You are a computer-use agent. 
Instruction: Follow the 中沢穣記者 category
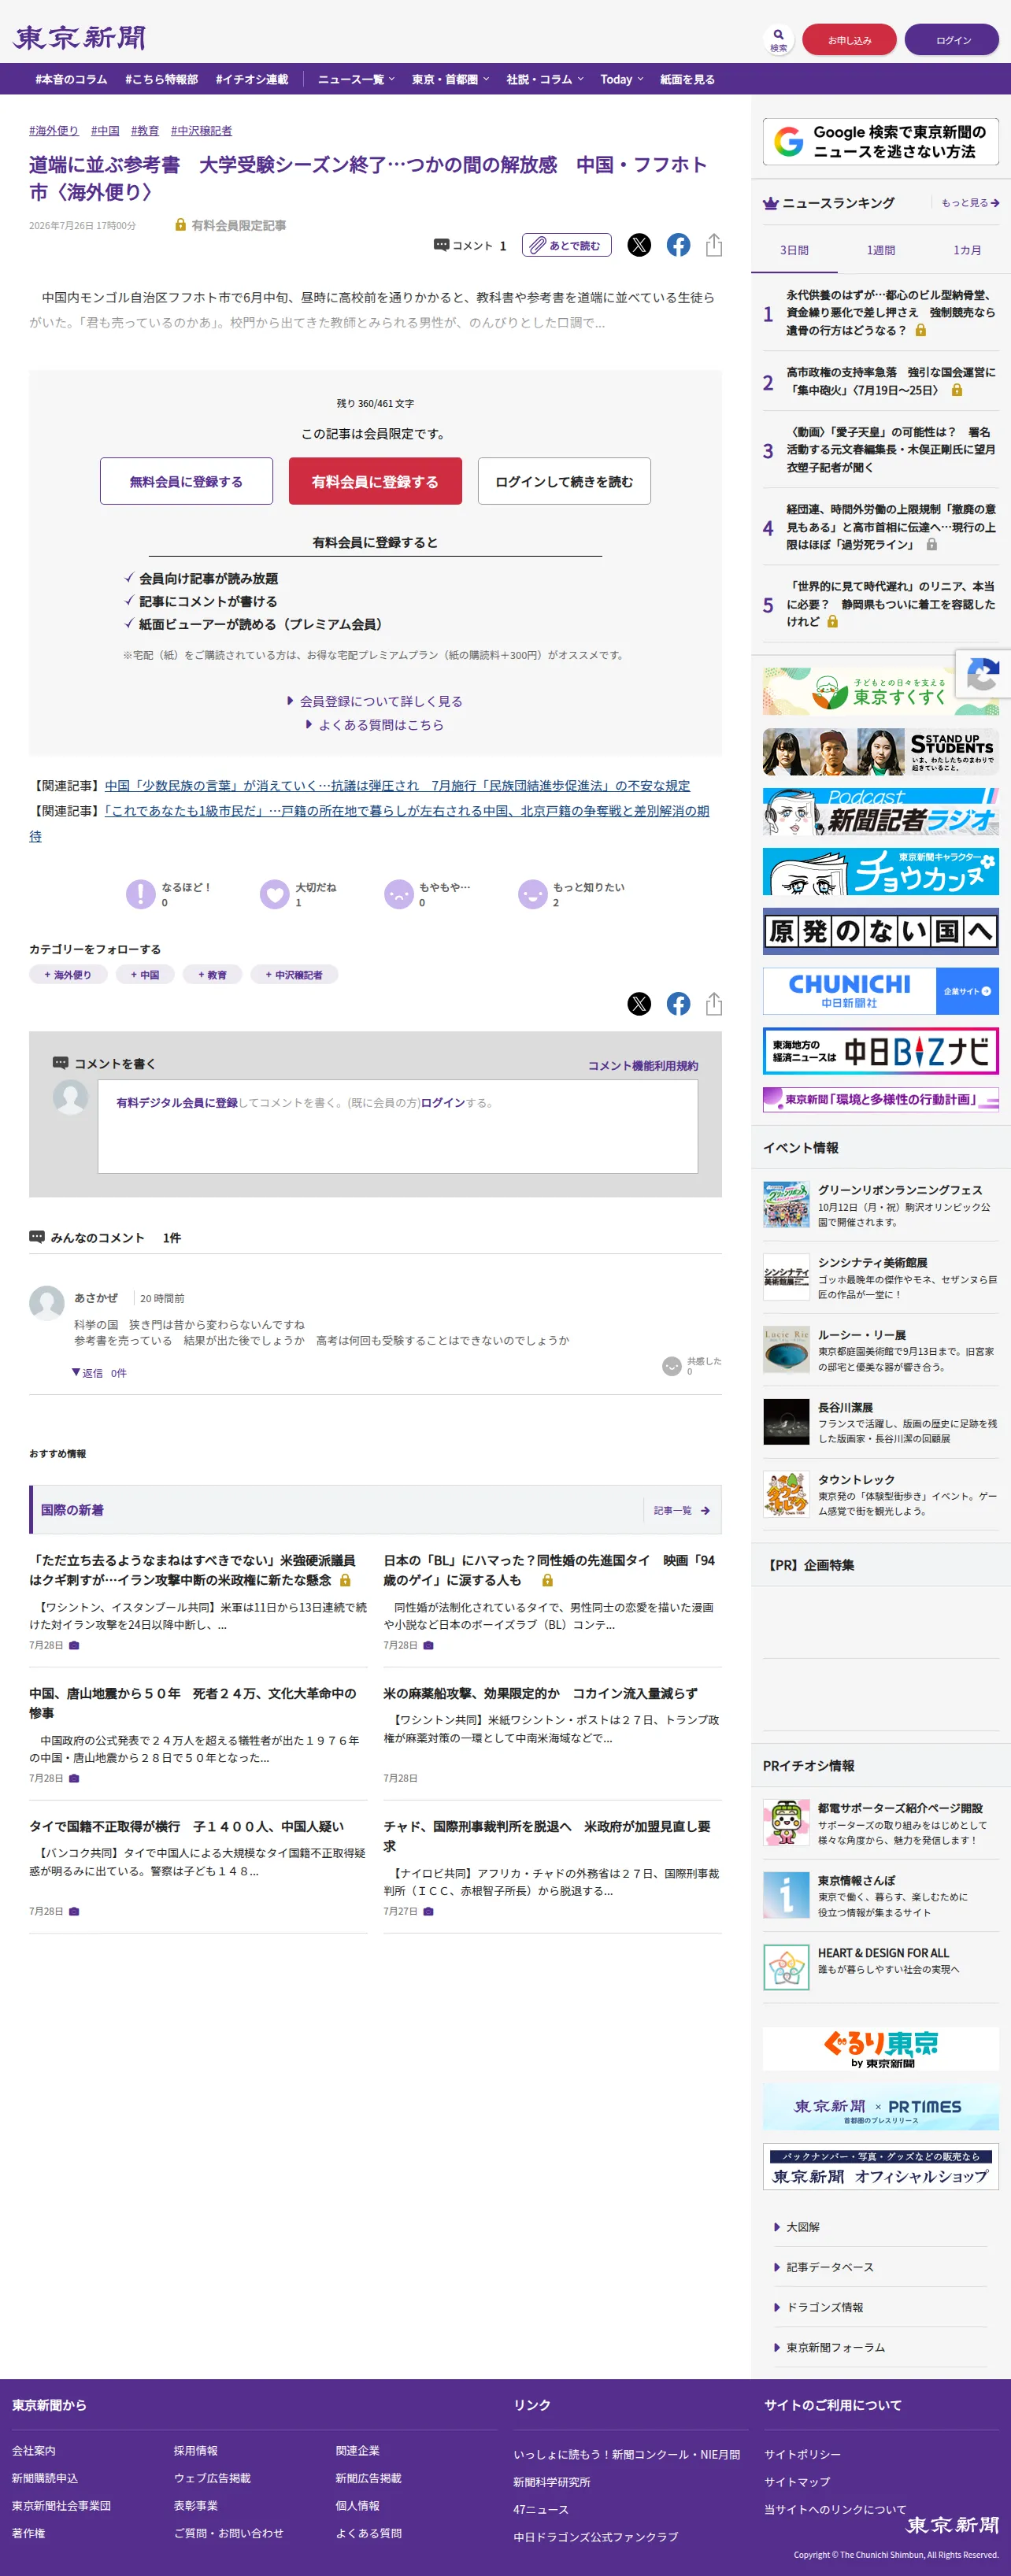point(294,974)
